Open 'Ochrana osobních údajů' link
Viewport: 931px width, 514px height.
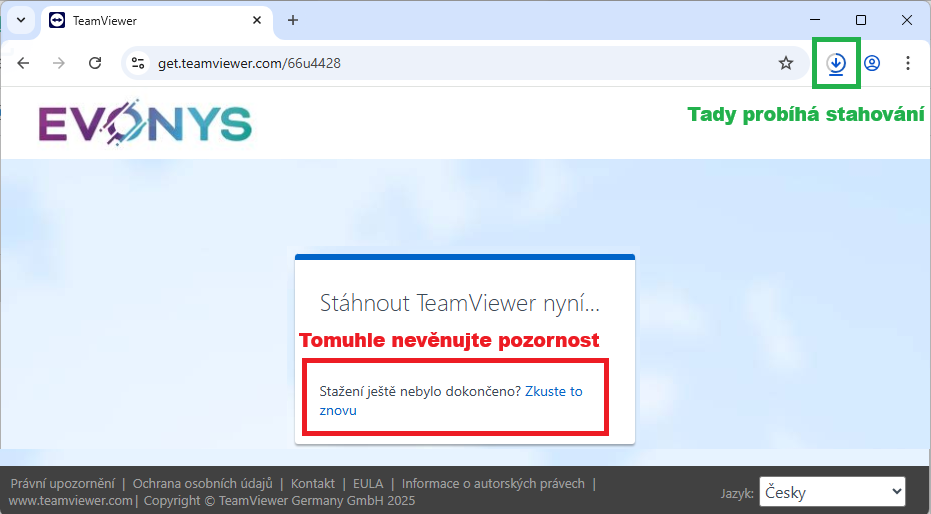202,484
